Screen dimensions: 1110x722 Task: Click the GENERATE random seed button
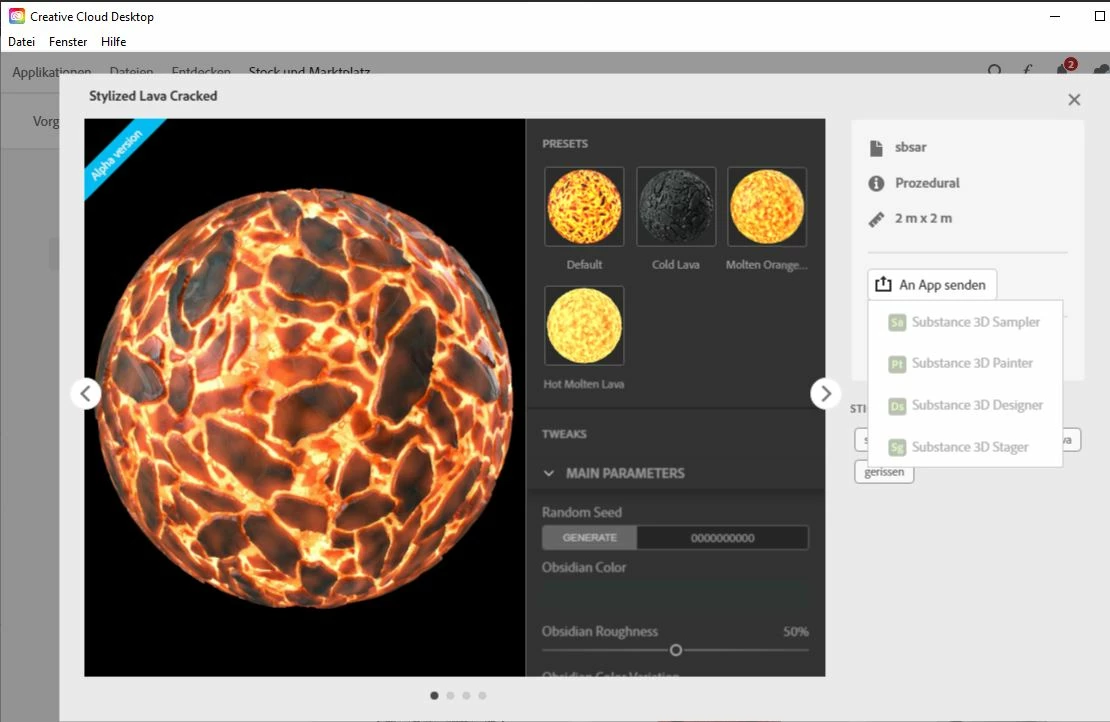[x=589, y=537]
